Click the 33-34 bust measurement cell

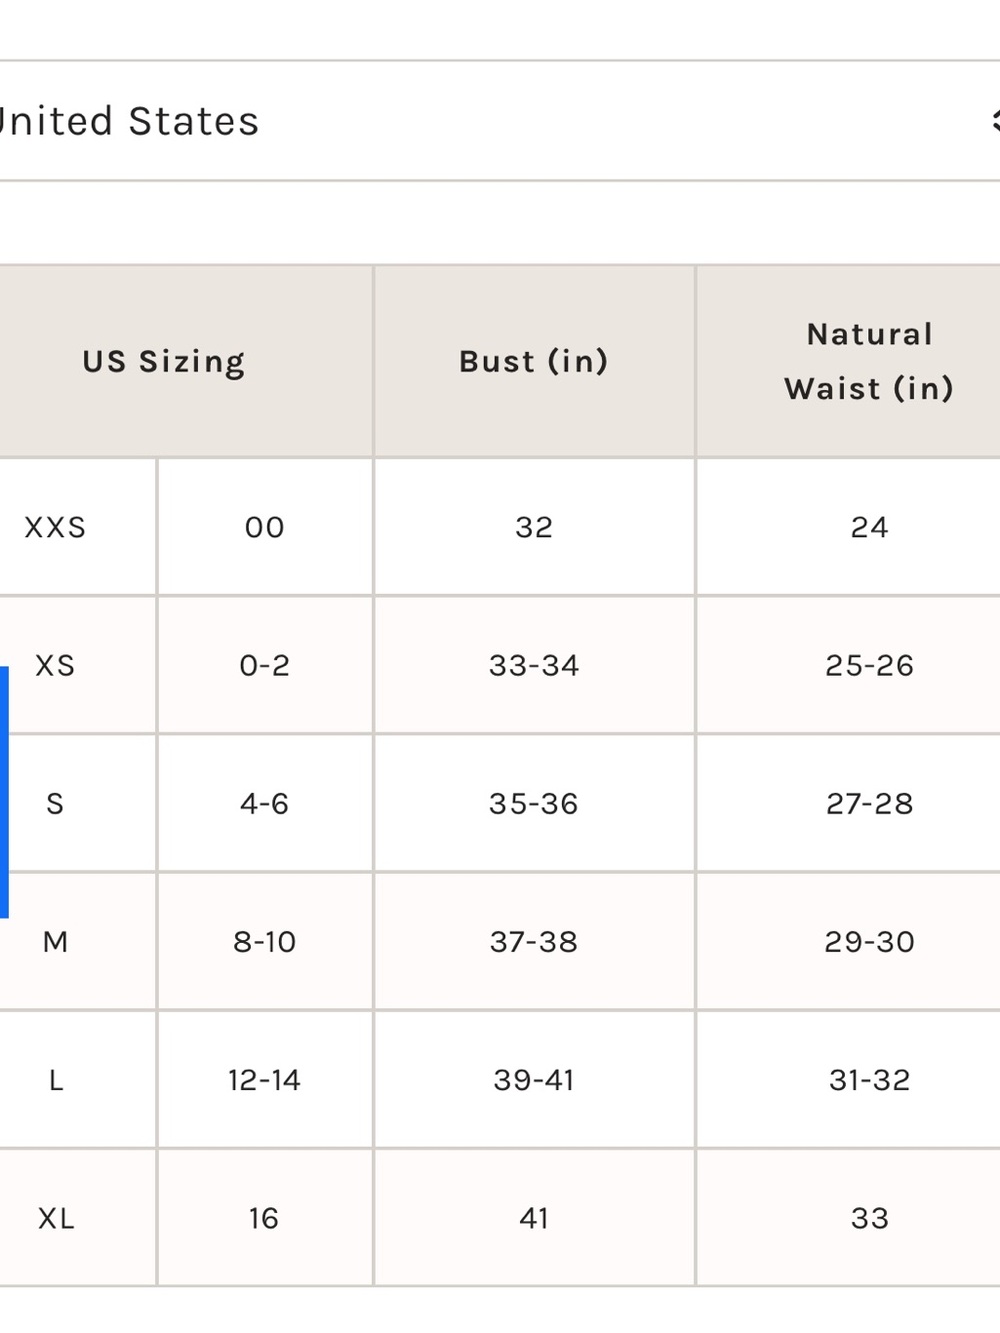[534, 665]
